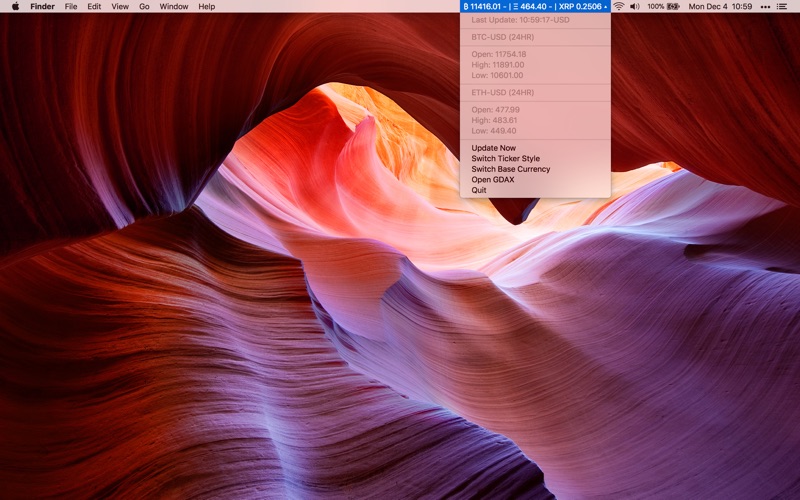Open the Help menu
Image resolution: width=800 pixels, height=500 pixels.
click(x=206, y=6)
